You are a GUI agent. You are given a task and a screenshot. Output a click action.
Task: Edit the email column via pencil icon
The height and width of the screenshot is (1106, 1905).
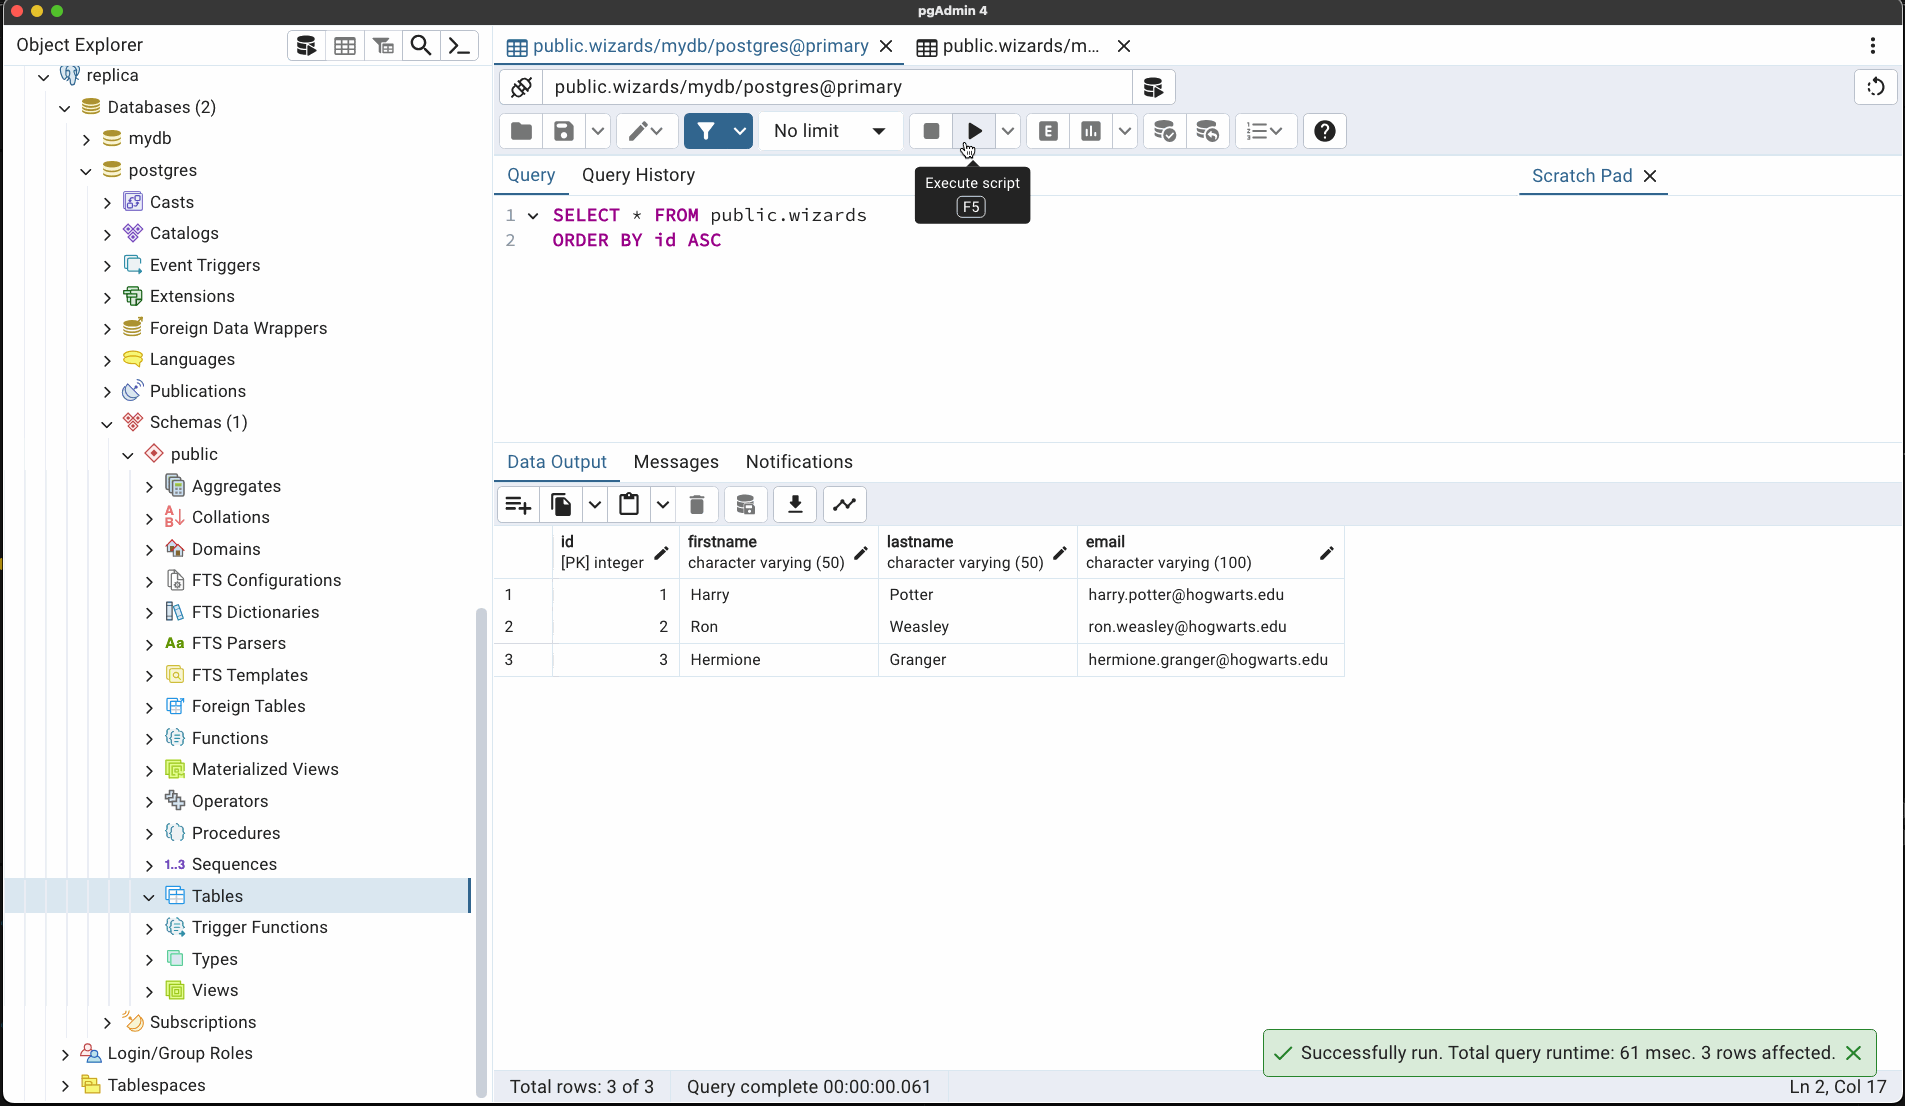(x=1327, y=553)
